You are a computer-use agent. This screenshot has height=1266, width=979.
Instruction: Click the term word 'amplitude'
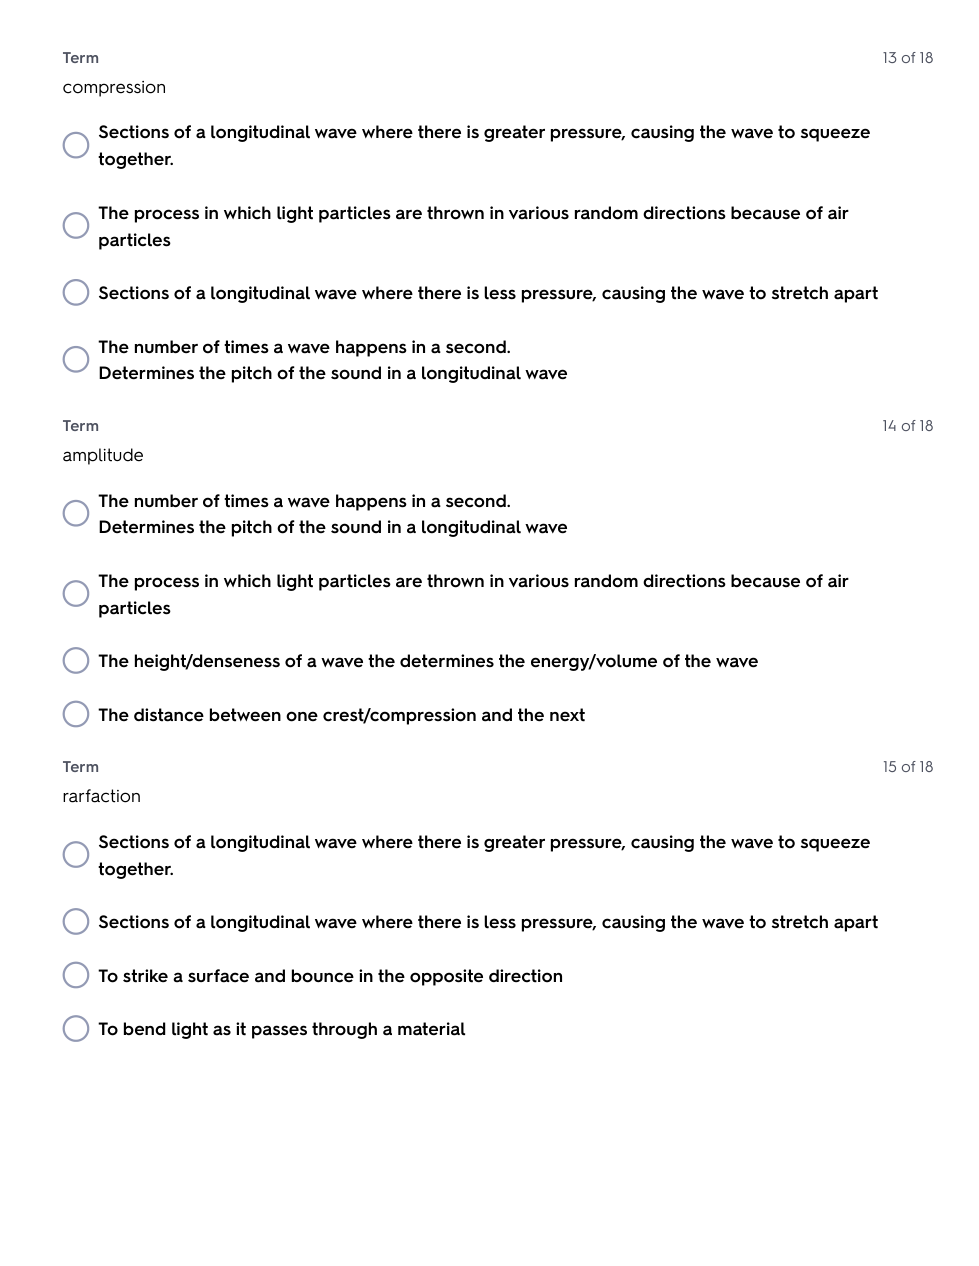pos(103,456)
